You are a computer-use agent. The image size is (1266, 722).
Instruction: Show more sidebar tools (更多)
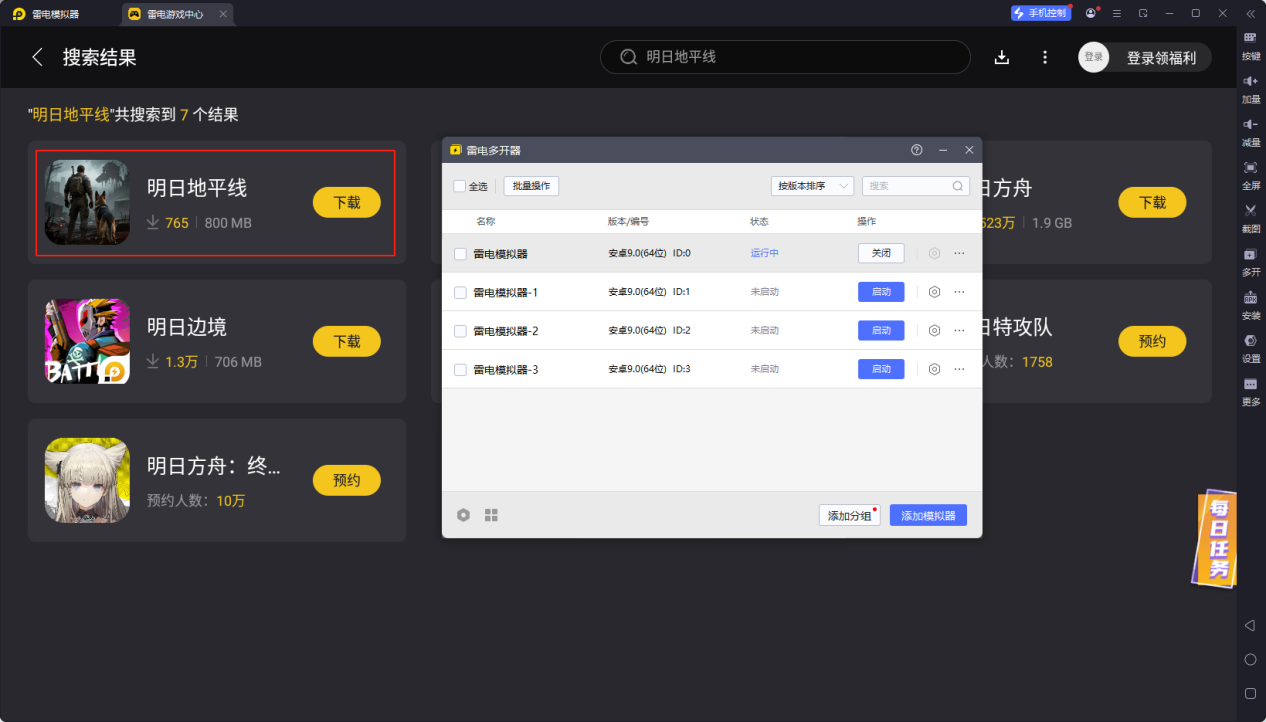click(1250, 390)
